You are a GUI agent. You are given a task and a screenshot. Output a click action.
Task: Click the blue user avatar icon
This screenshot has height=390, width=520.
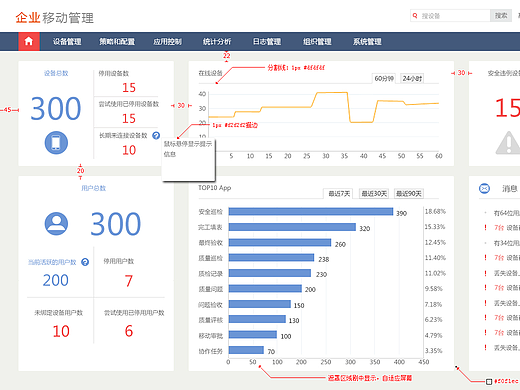56,224
